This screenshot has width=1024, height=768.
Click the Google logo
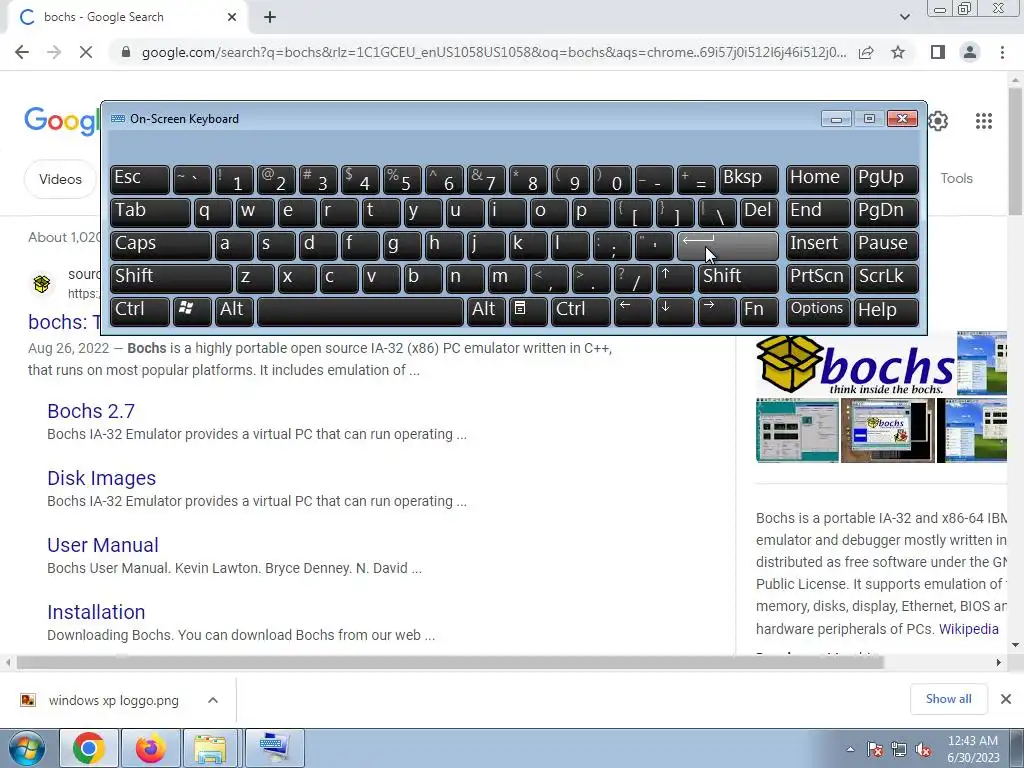point(62,121)
